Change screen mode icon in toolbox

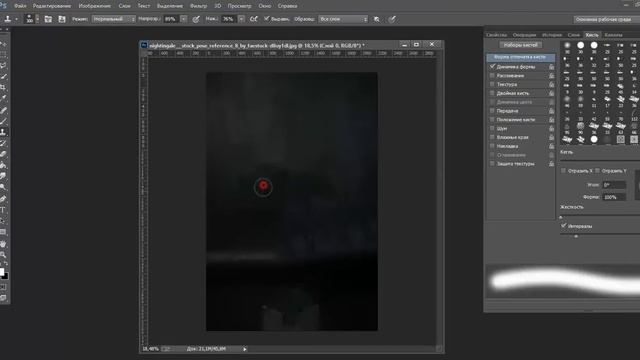click(x=3, y=298)
